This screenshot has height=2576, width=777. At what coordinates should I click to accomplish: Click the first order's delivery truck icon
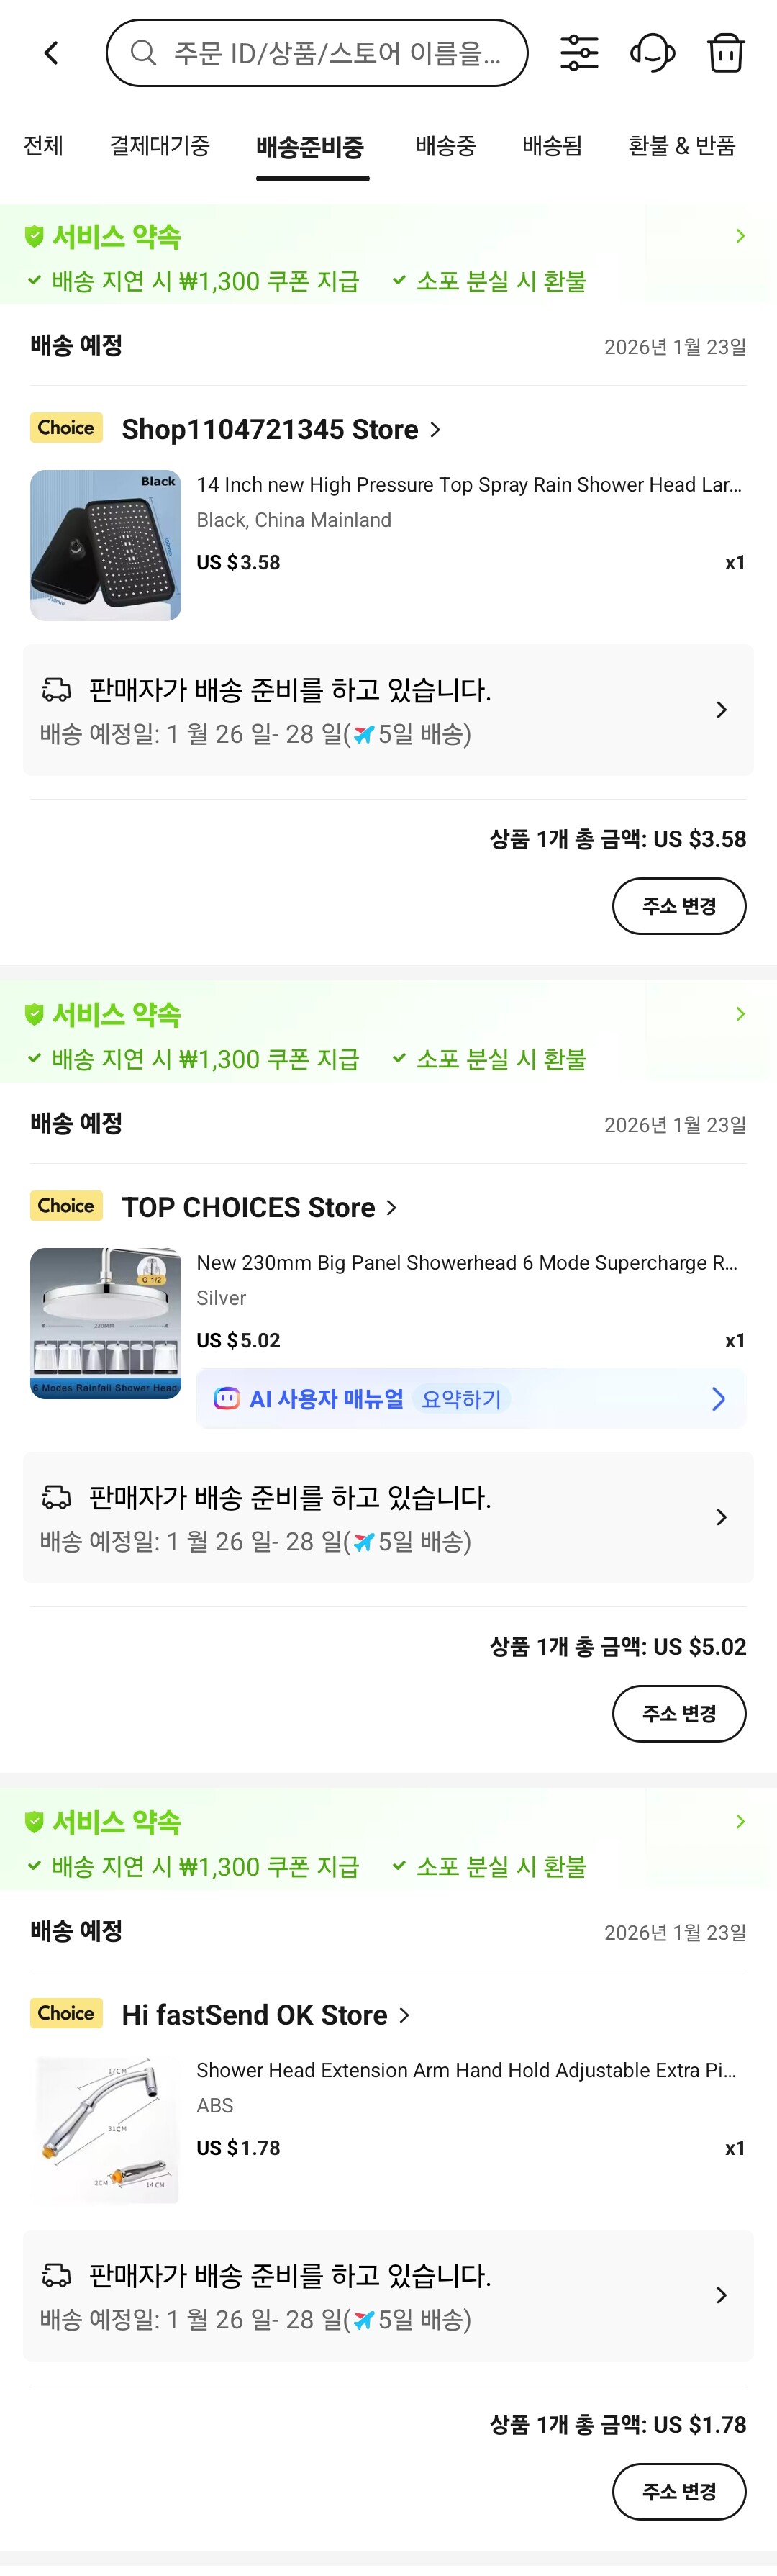point(56,689)
